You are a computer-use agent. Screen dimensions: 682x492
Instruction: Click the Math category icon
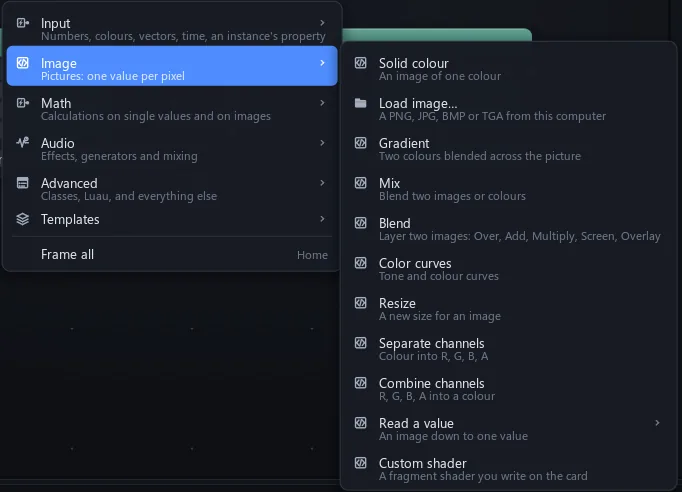pos(23,103)
